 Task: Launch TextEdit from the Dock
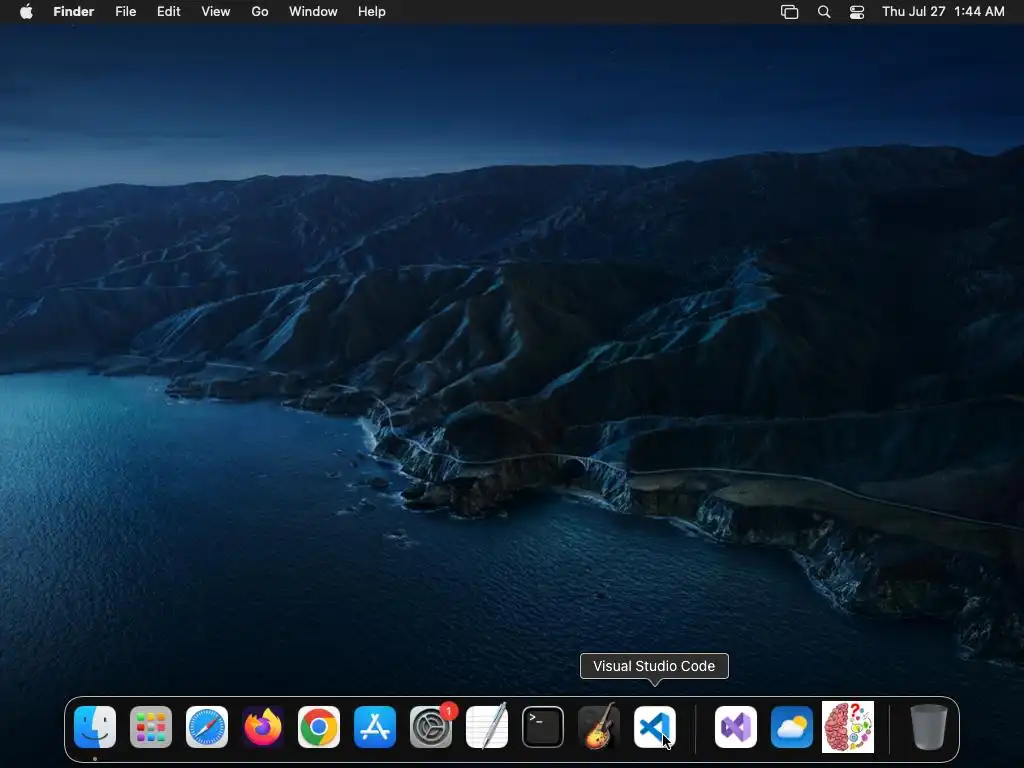(487, 728)
